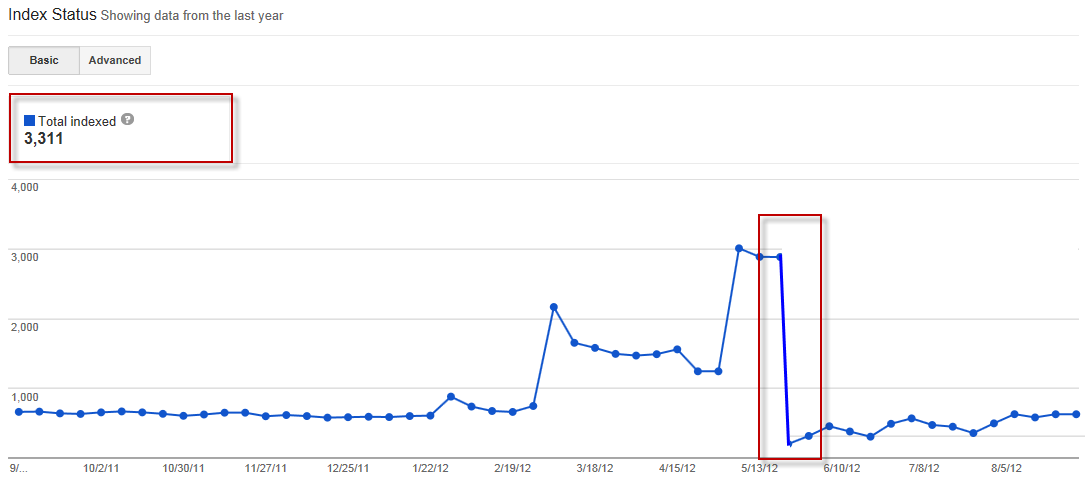Click the 10/2/11 date axis label
The width and height of the screenshot is (1085, 488).
pyautogui.click(x=102, y=467)
